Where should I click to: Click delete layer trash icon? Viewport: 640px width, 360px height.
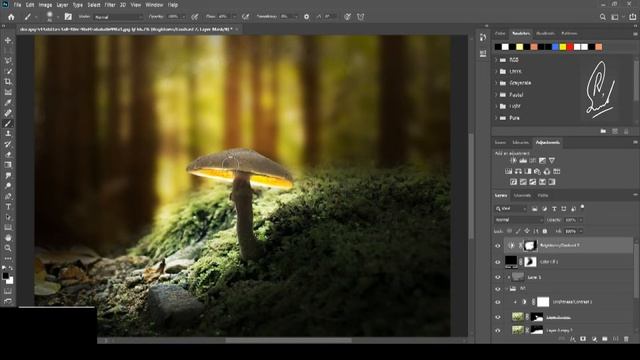626,339
